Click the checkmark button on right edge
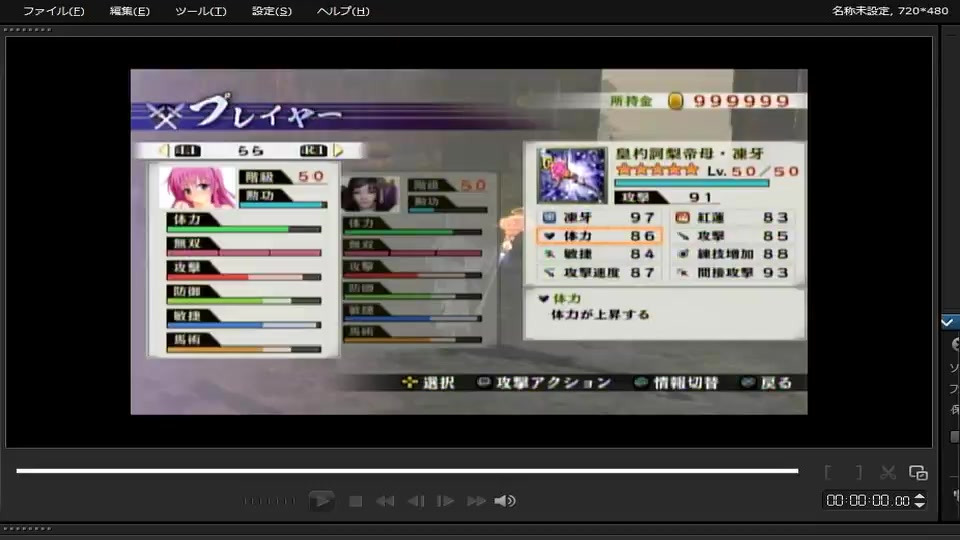The height and width of the screenshot is (540, 960). coord(948,322)
